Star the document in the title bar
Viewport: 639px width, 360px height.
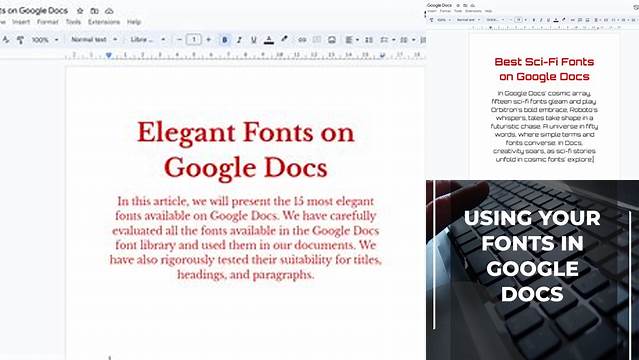[80, 11]
